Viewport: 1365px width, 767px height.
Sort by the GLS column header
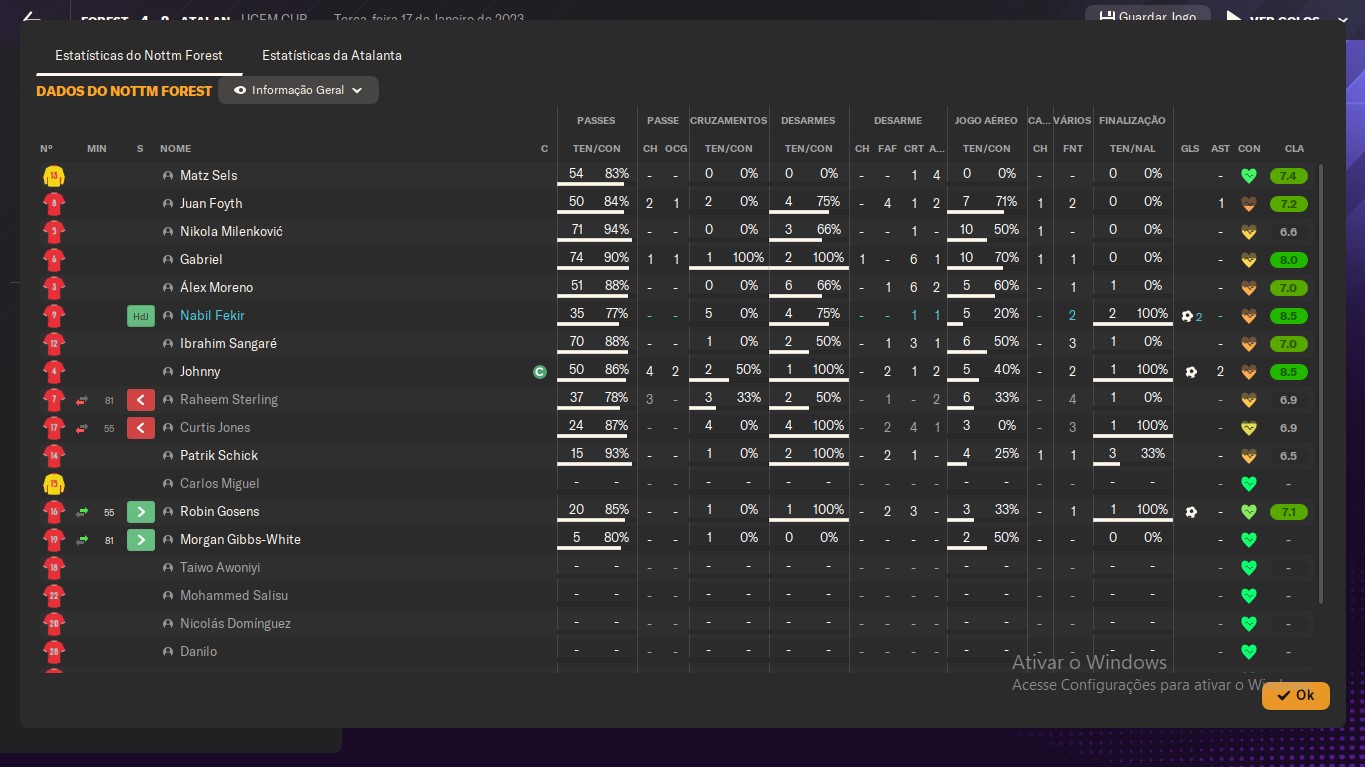[1190, 149]
